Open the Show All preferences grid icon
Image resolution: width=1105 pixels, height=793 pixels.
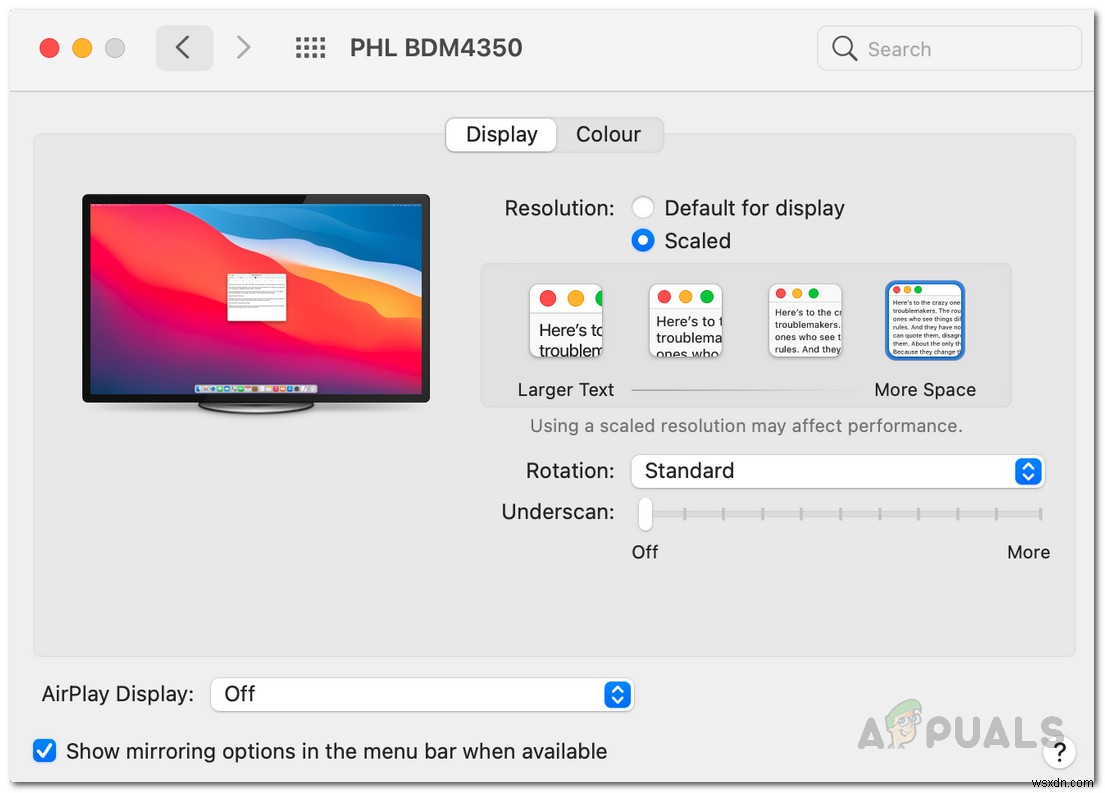(x=311, y=47)
